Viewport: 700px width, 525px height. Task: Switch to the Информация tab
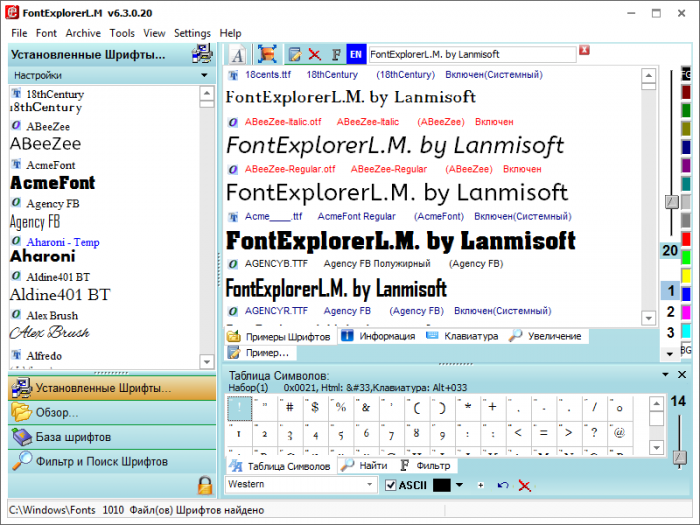pos(378,336)
